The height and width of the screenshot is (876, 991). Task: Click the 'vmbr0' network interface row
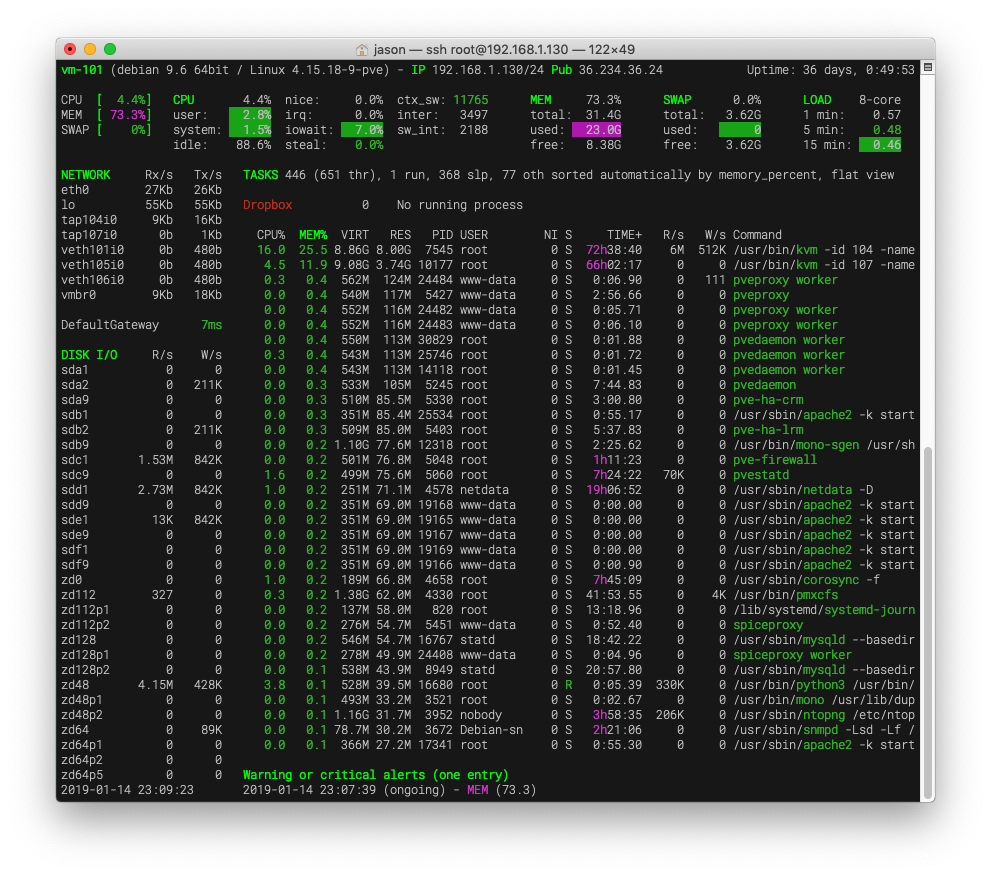coord(142,295)
